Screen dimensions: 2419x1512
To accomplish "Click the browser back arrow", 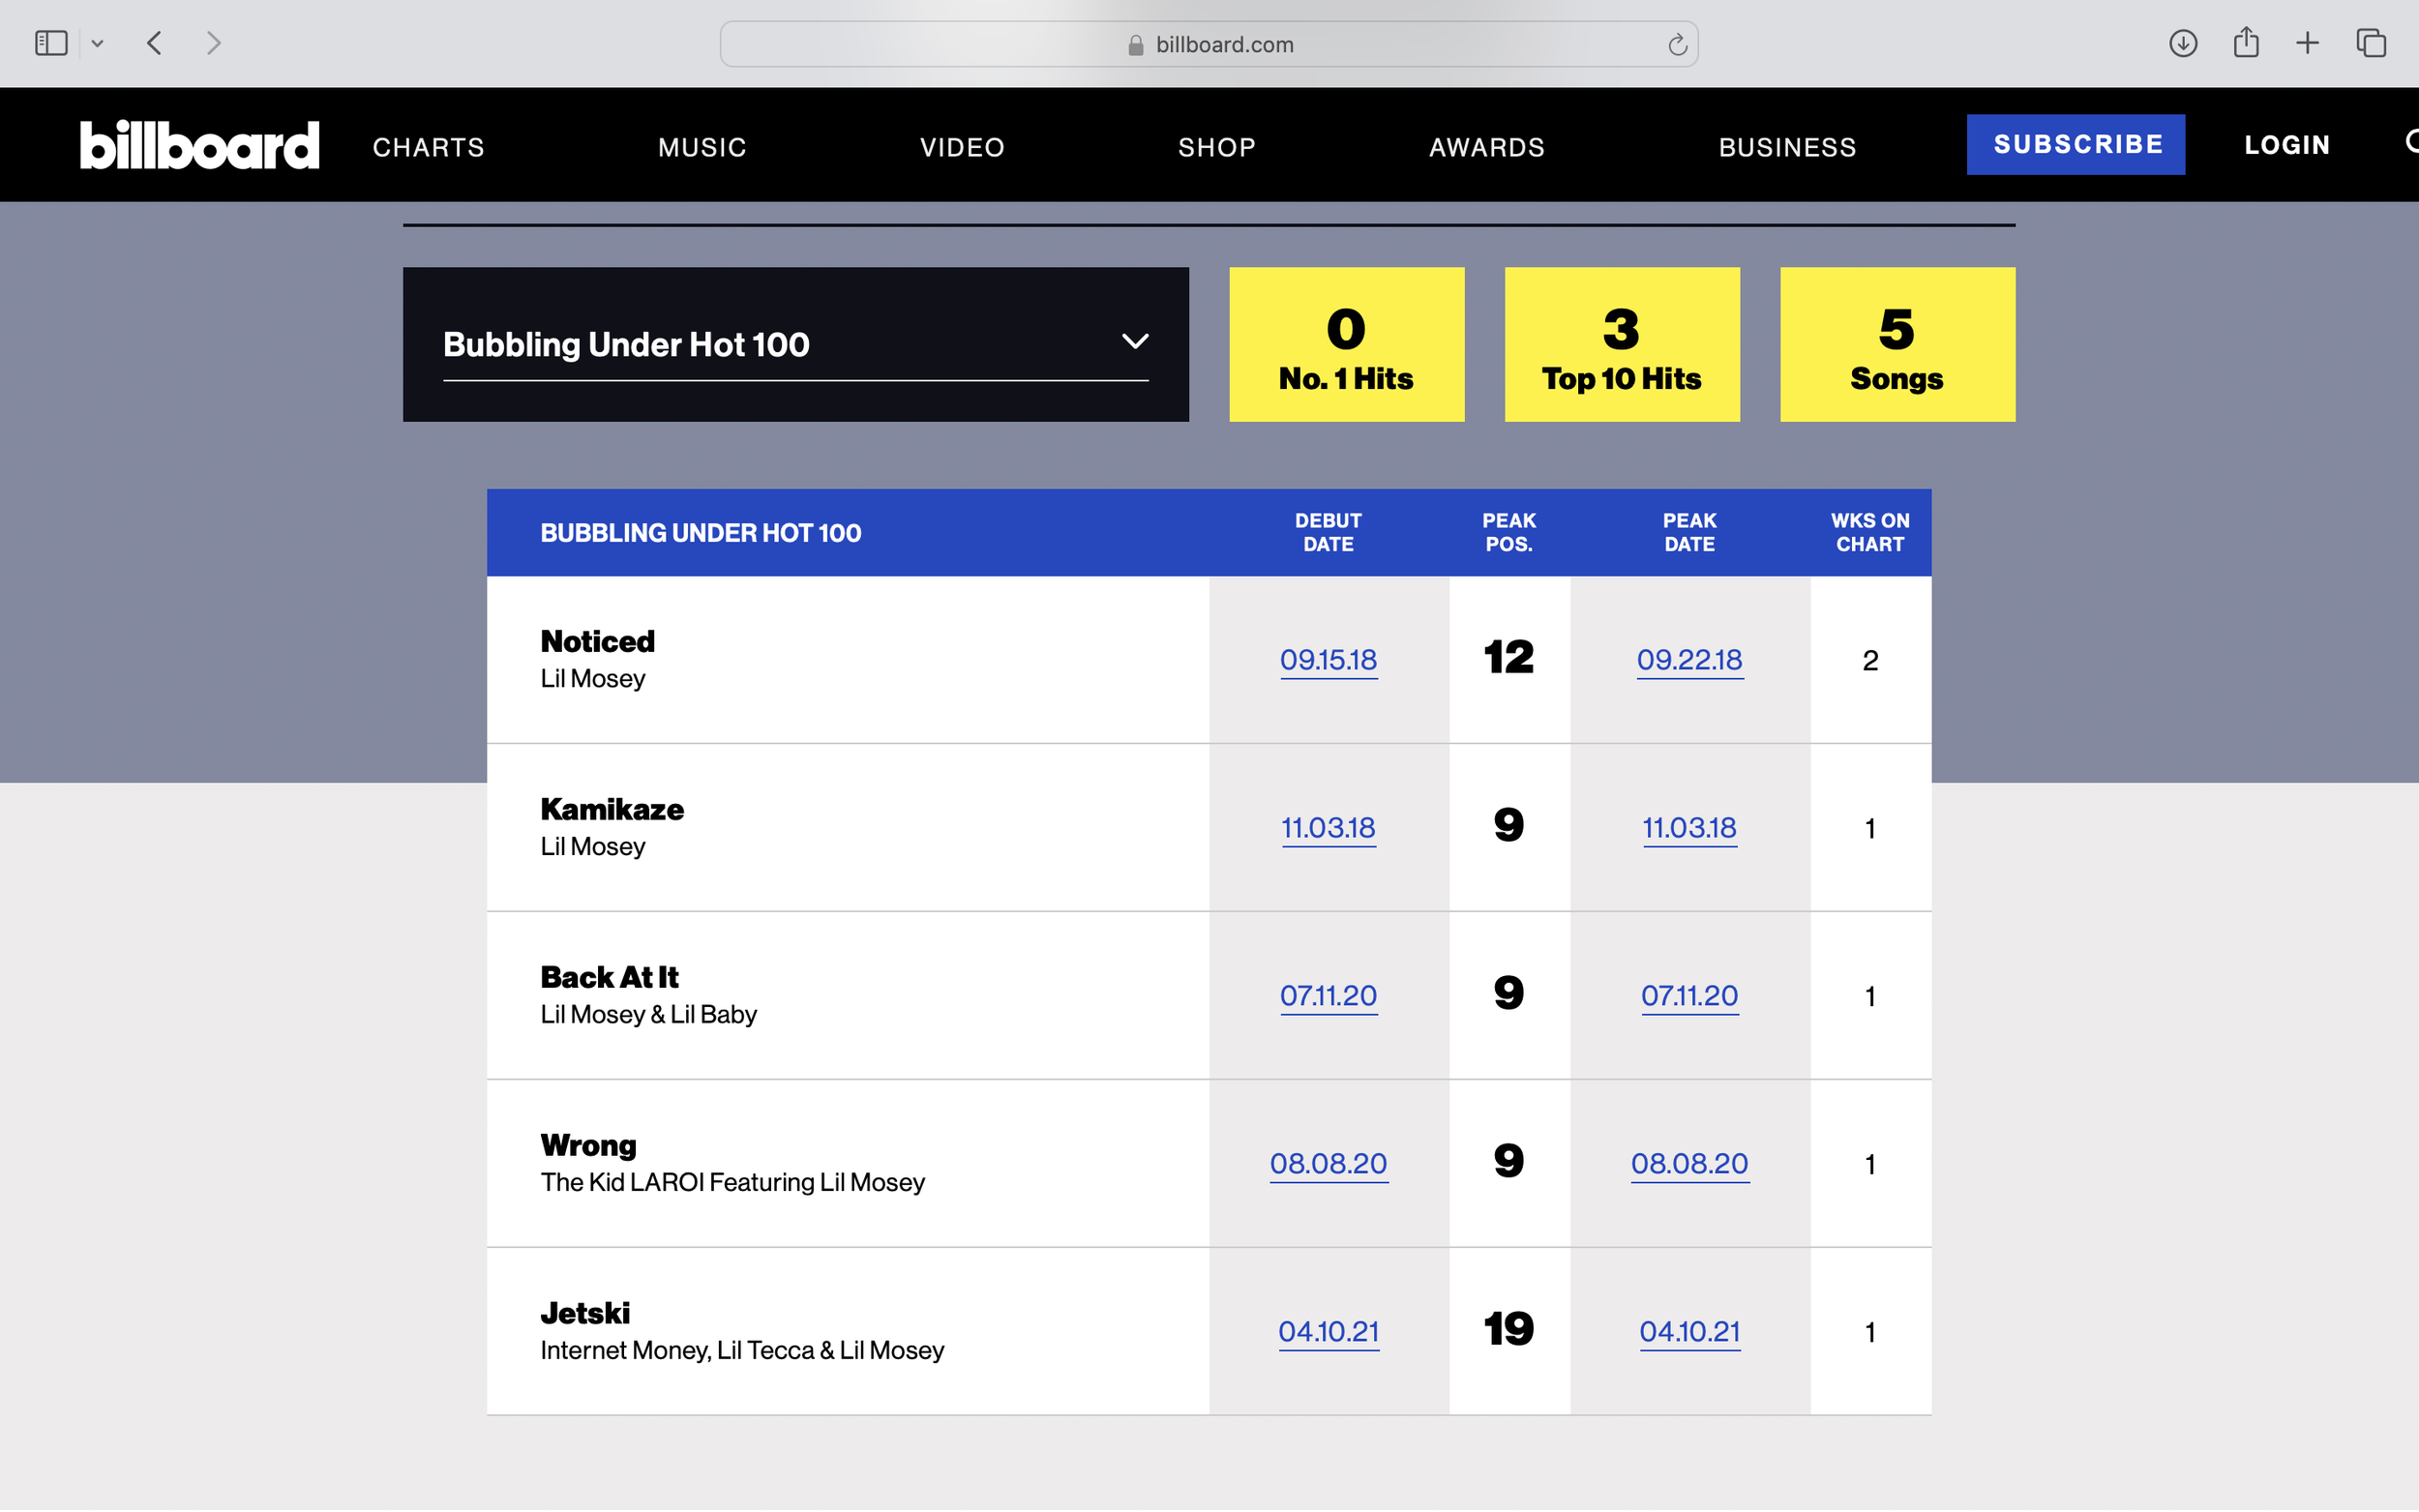I will click(154, 43).
